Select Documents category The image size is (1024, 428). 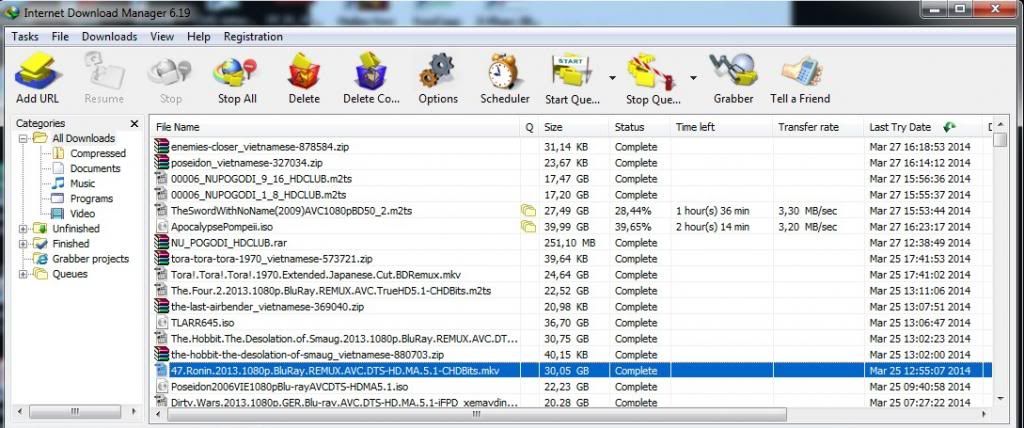(95, 169)
